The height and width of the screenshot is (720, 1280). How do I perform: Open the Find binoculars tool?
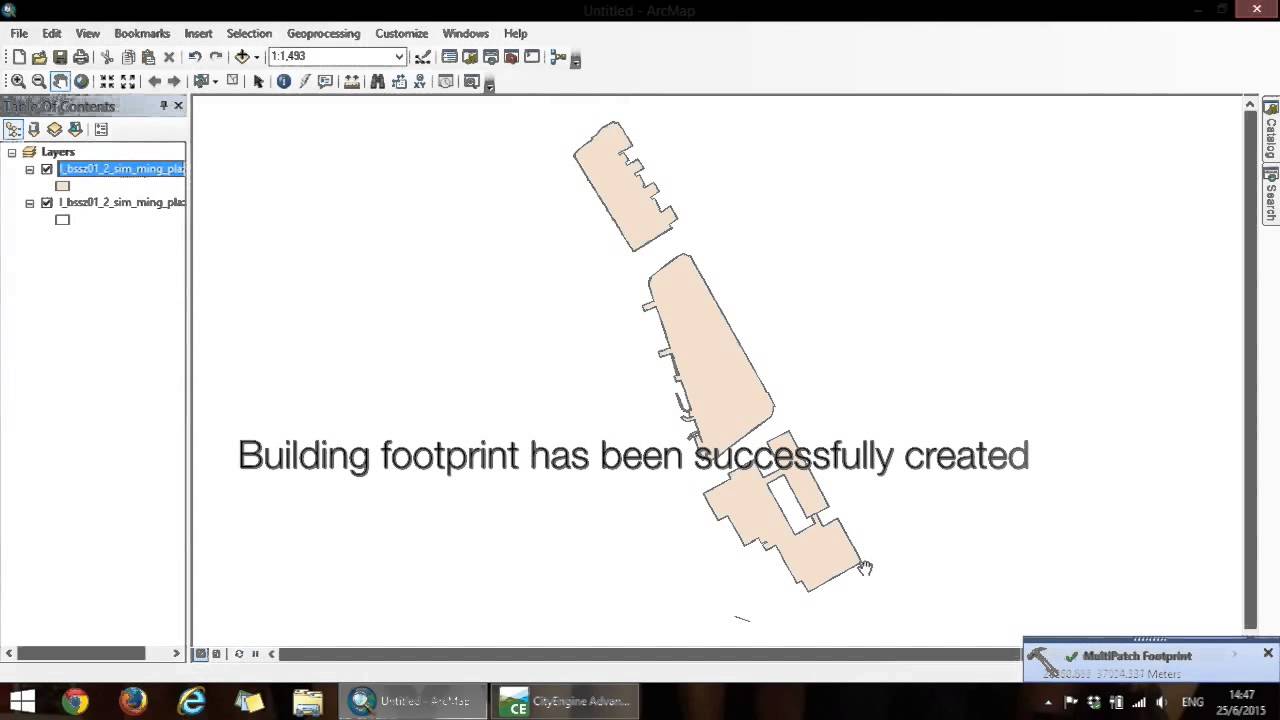(x=377, y=81)
